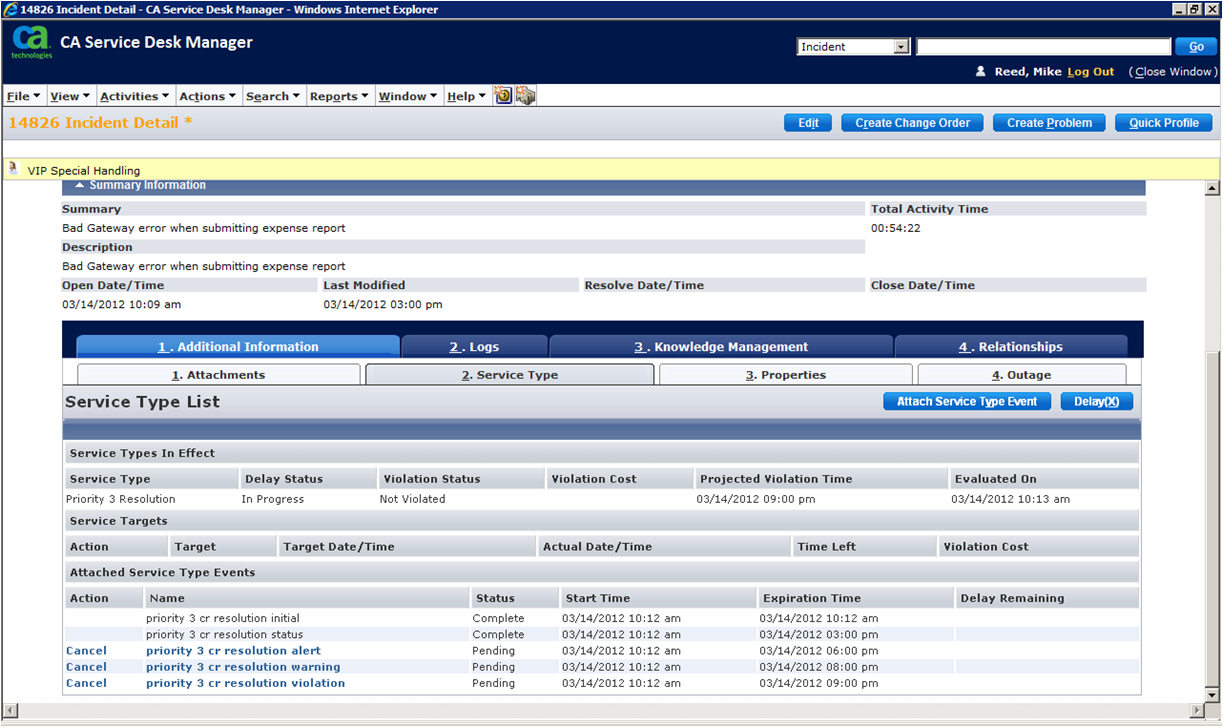Click the Priority 3 Resolution service type cell
The width and height of the screenshot is (1223, 727).
coord(121,499)
